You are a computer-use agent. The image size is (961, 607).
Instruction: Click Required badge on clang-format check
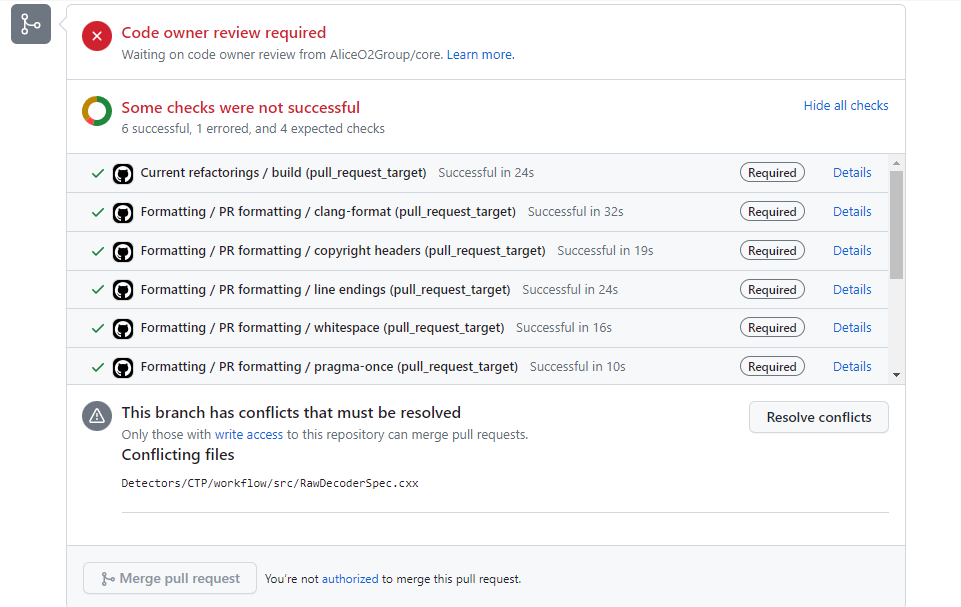tap(772, 212)
